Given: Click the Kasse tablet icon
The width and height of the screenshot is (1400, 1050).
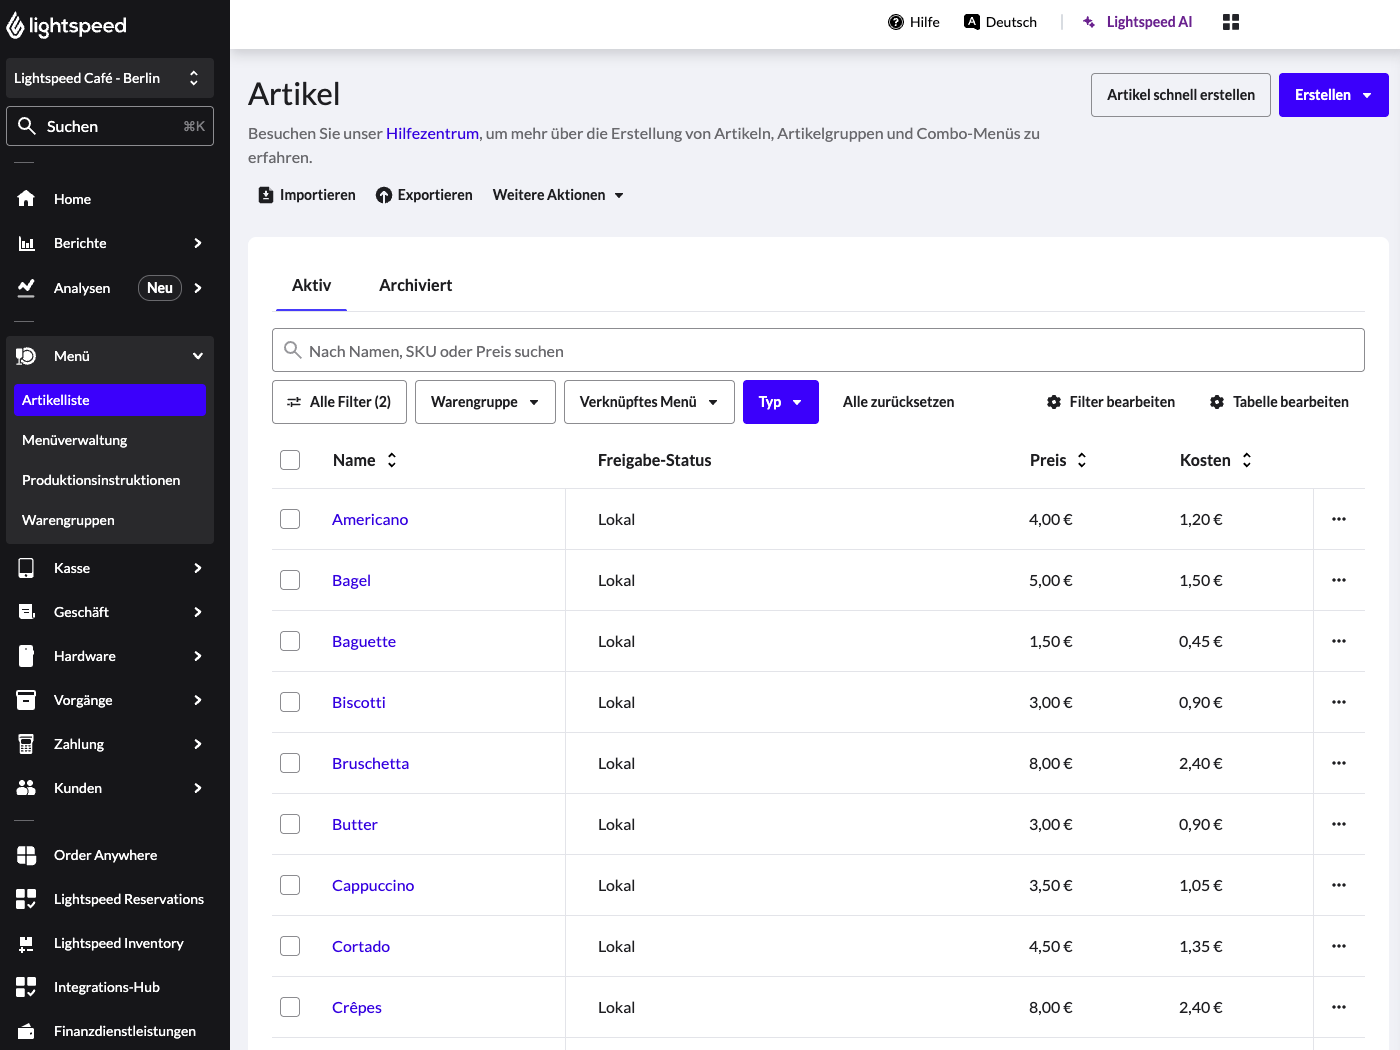Looking at the screenshot, I should [x=26, y=568].
